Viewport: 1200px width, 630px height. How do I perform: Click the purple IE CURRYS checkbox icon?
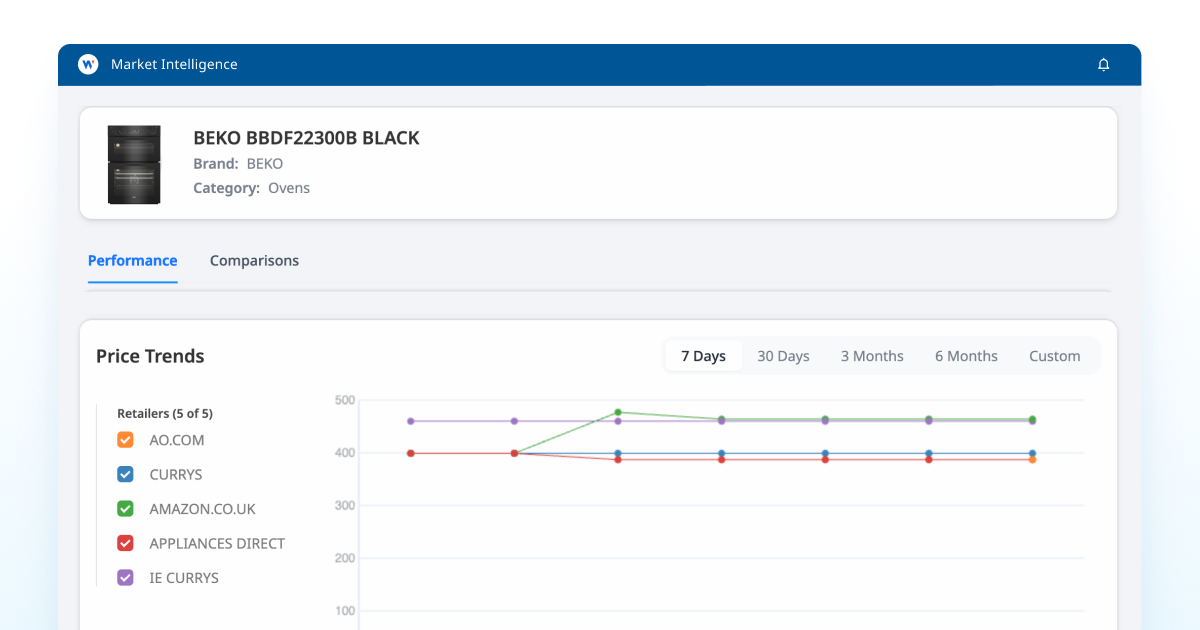[x=124, y=577]
